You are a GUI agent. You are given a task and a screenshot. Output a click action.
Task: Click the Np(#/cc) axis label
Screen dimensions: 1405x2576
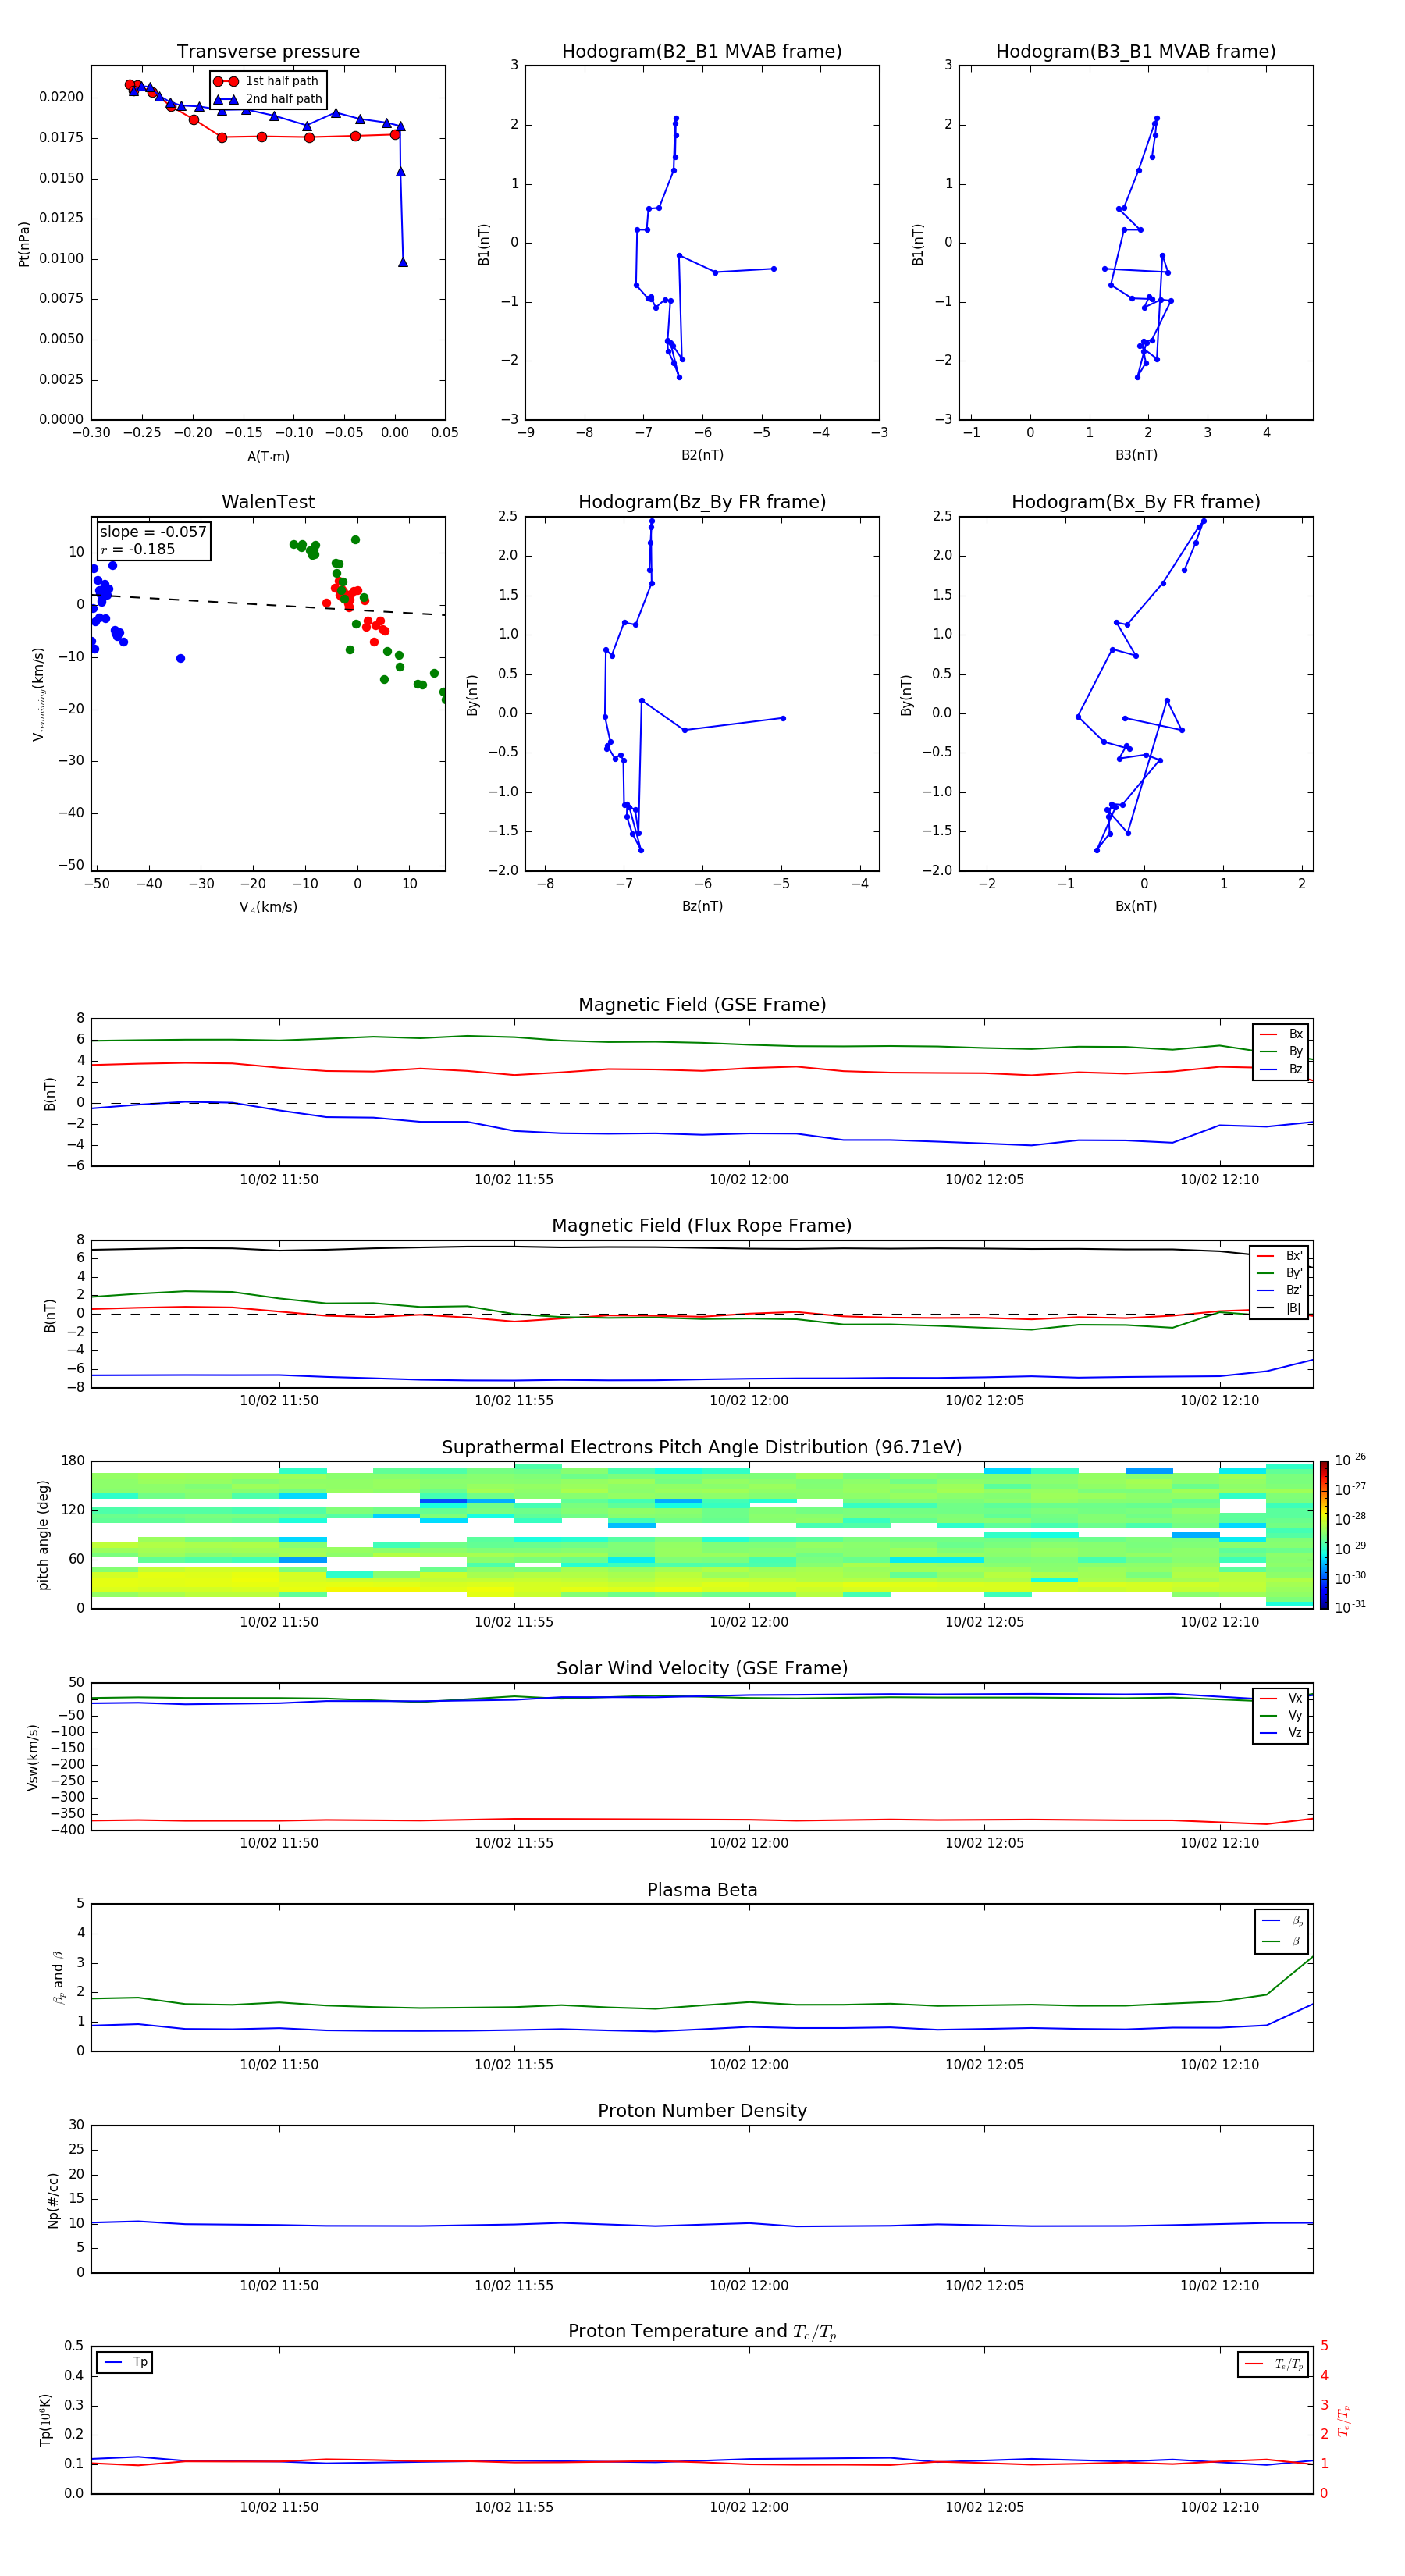(x=52, y=2200)
